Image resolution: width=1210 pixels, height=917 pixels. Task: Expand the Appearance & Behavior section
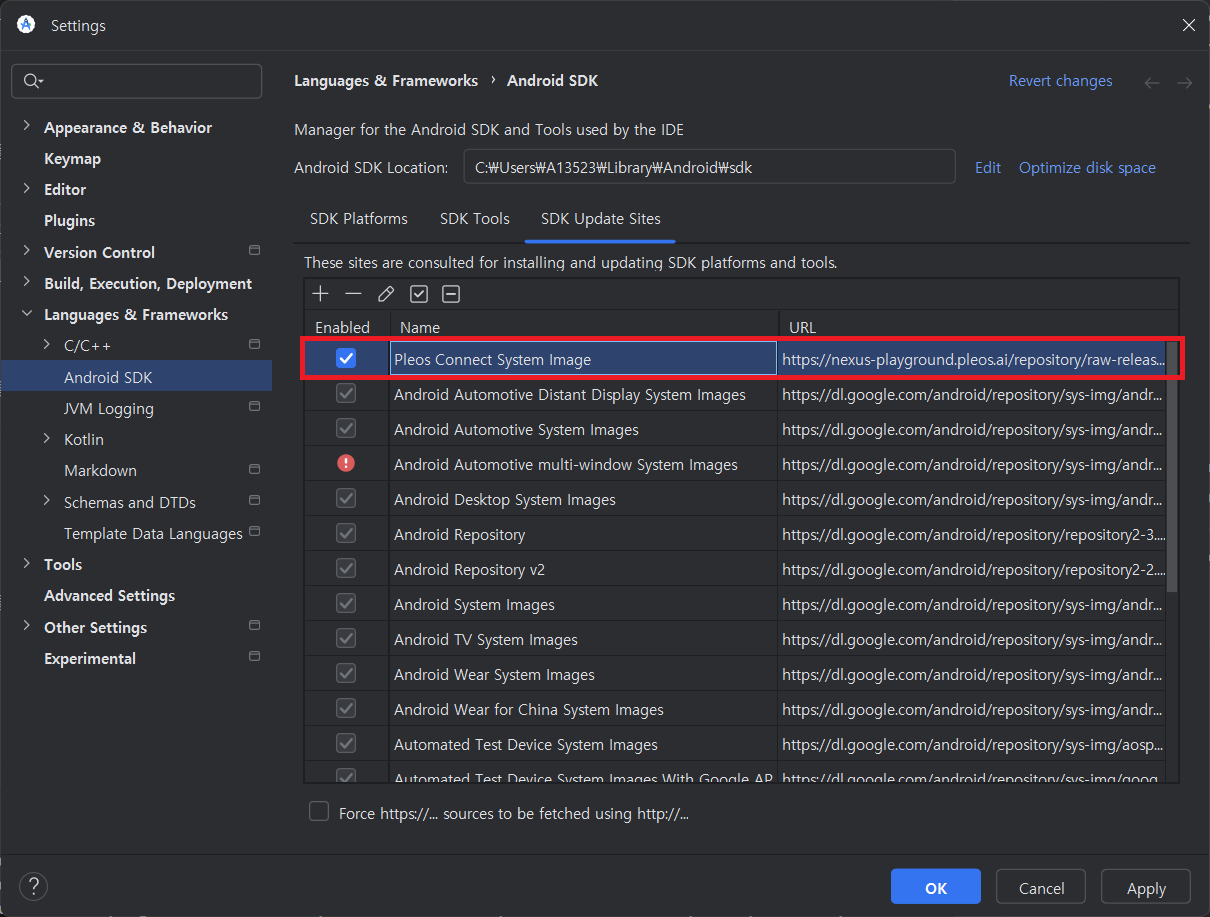[26, 128]
